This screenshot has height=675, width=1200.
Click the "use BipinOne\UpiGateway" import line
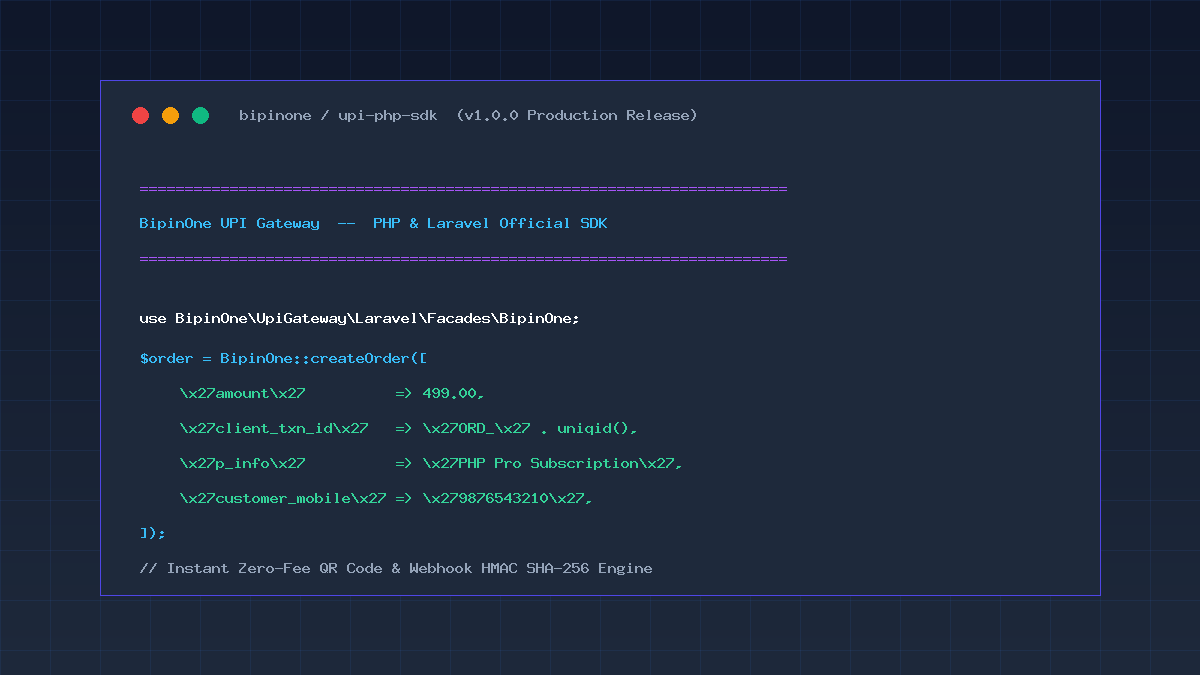[359, 319]
